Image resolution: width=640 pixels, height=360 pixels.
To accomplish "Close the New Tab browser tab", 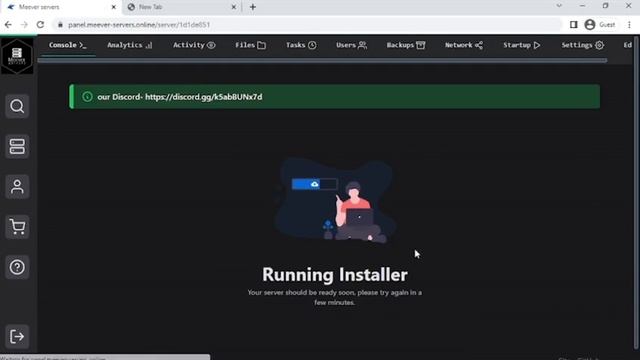I will pos(234,7).
